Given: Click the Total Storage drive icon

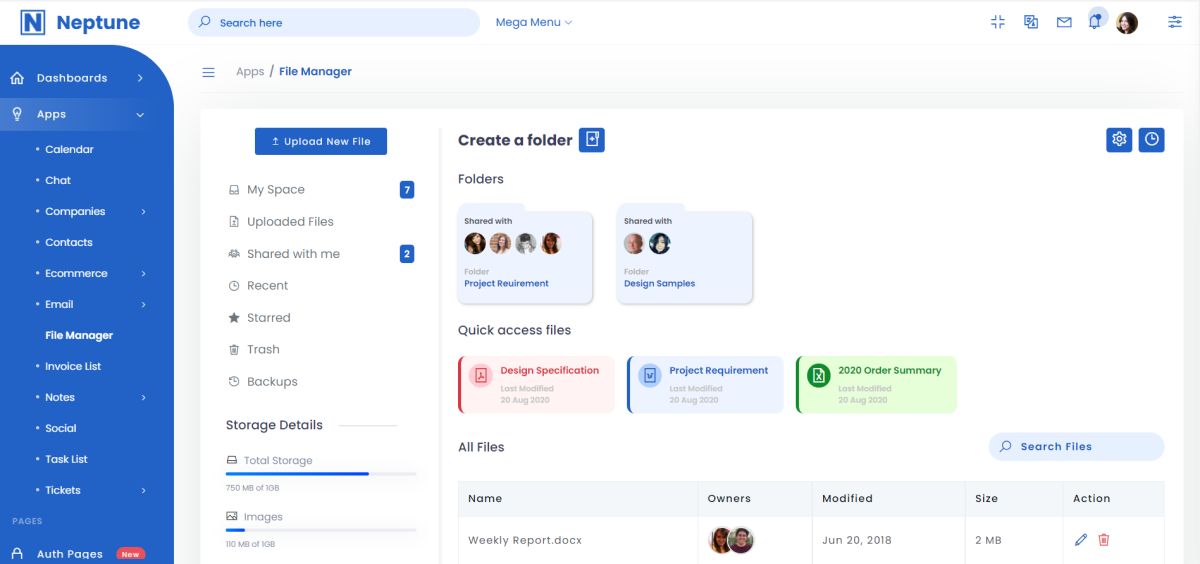Looking at the screenshot, I should [x=232, y=460].
